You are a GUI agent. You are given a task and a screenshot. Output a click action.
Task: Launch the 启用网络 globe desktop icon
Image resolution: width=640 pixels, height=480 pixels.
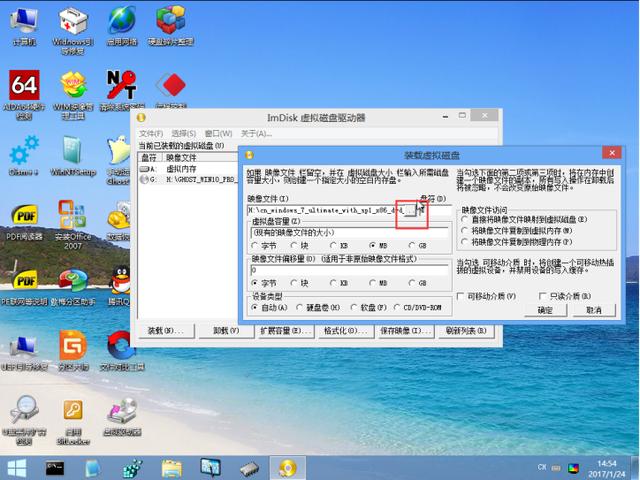(x=122, y=27)
